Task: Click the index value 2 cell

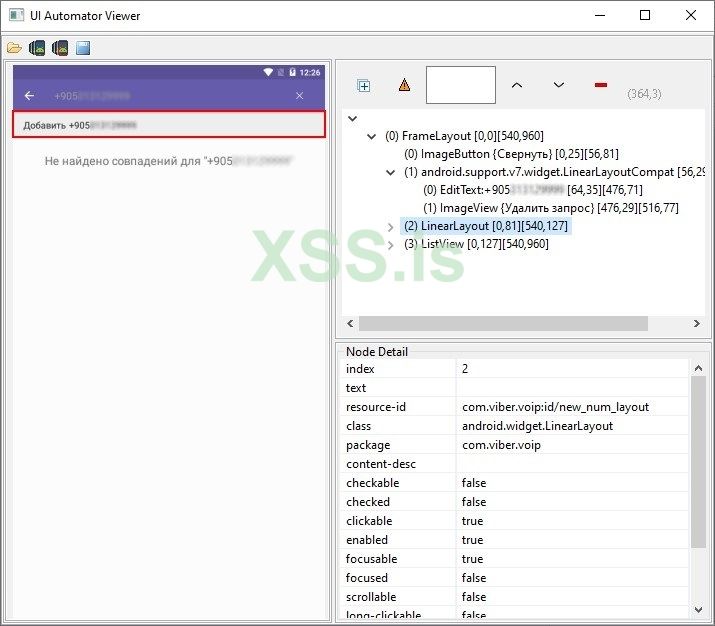Action: [x=572, y=368]
